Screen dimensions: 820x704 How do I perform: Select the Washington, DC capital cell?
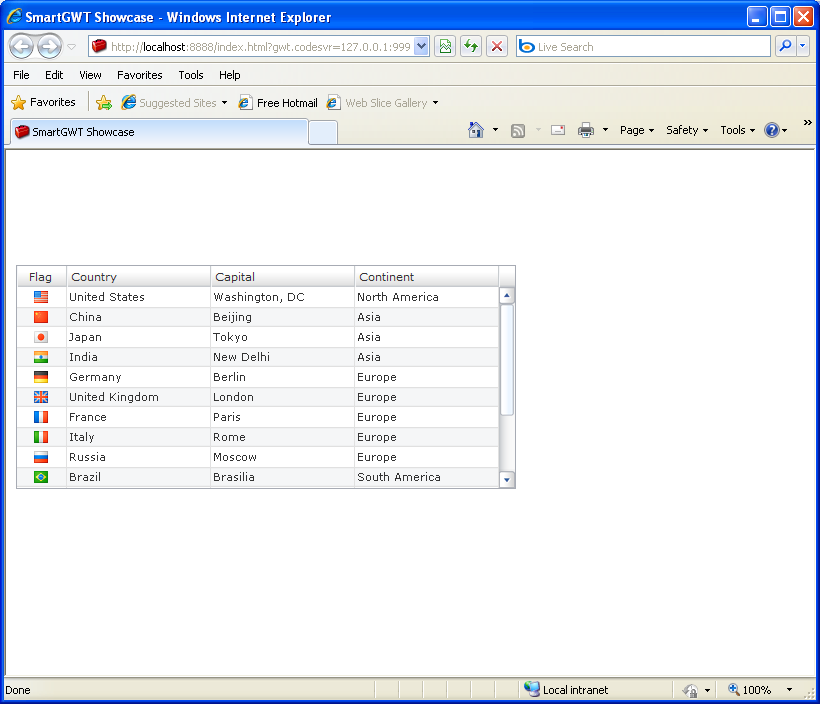pos(282,297)
